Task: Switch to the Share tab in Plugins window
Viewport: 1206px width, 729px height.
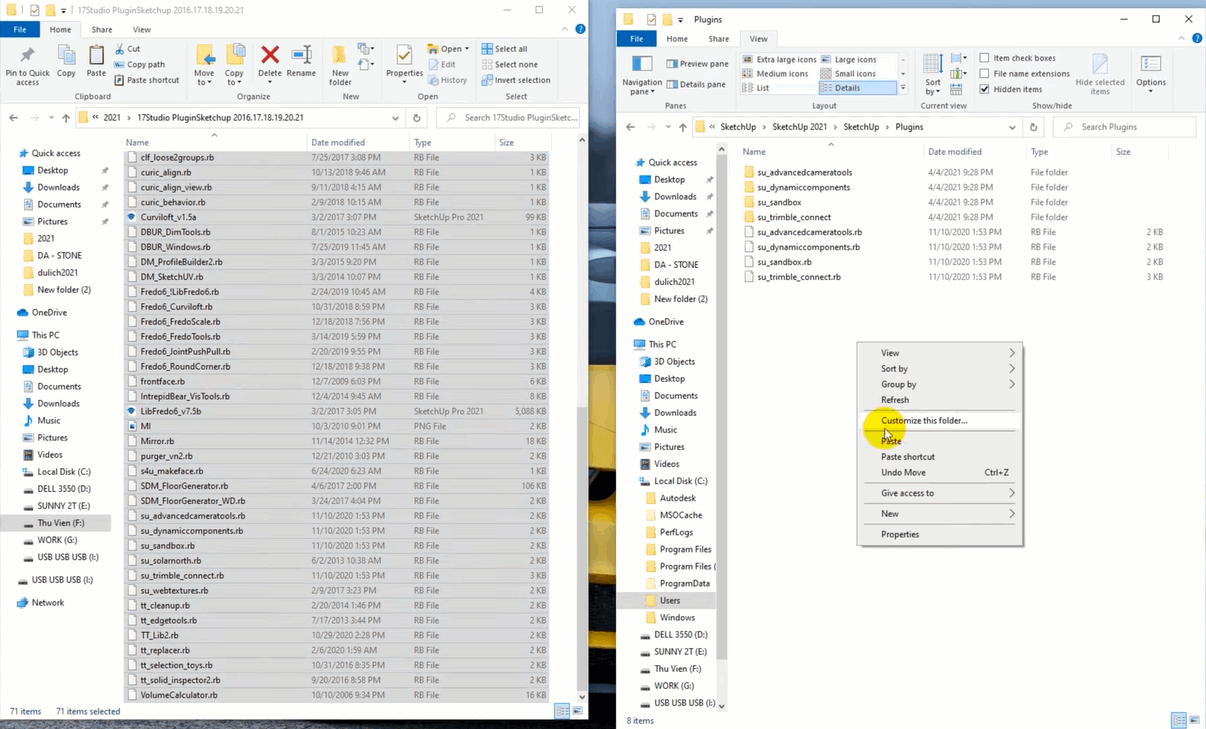Action: click(x=718, y=39)
